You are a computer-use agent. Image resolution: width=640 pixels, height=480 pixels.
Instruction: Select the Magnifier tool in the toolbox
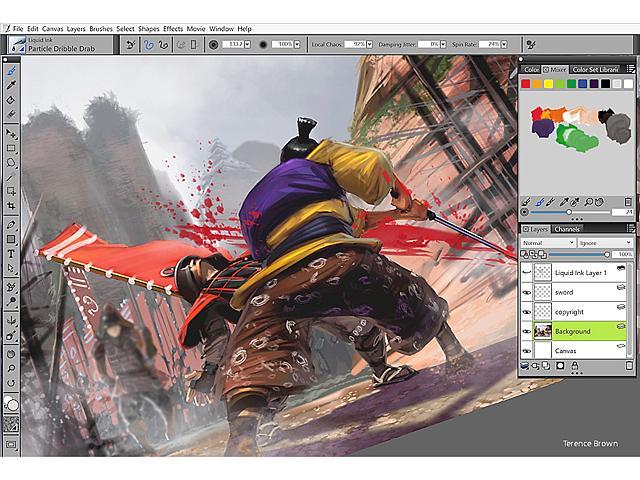(11, 368)
